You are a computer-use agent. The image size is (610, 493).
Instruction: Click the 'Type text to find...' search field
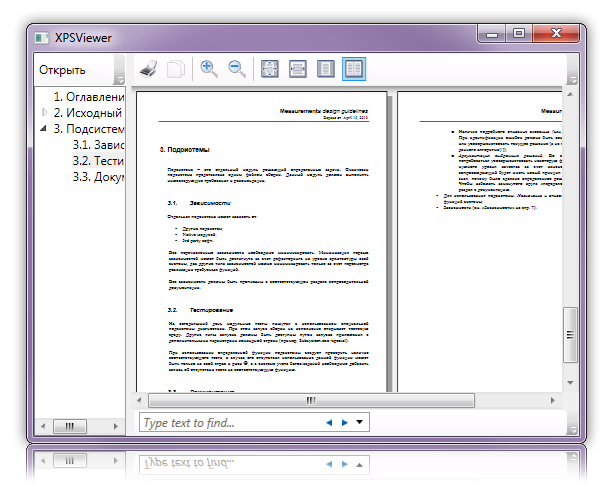click(x=230, y=422)
